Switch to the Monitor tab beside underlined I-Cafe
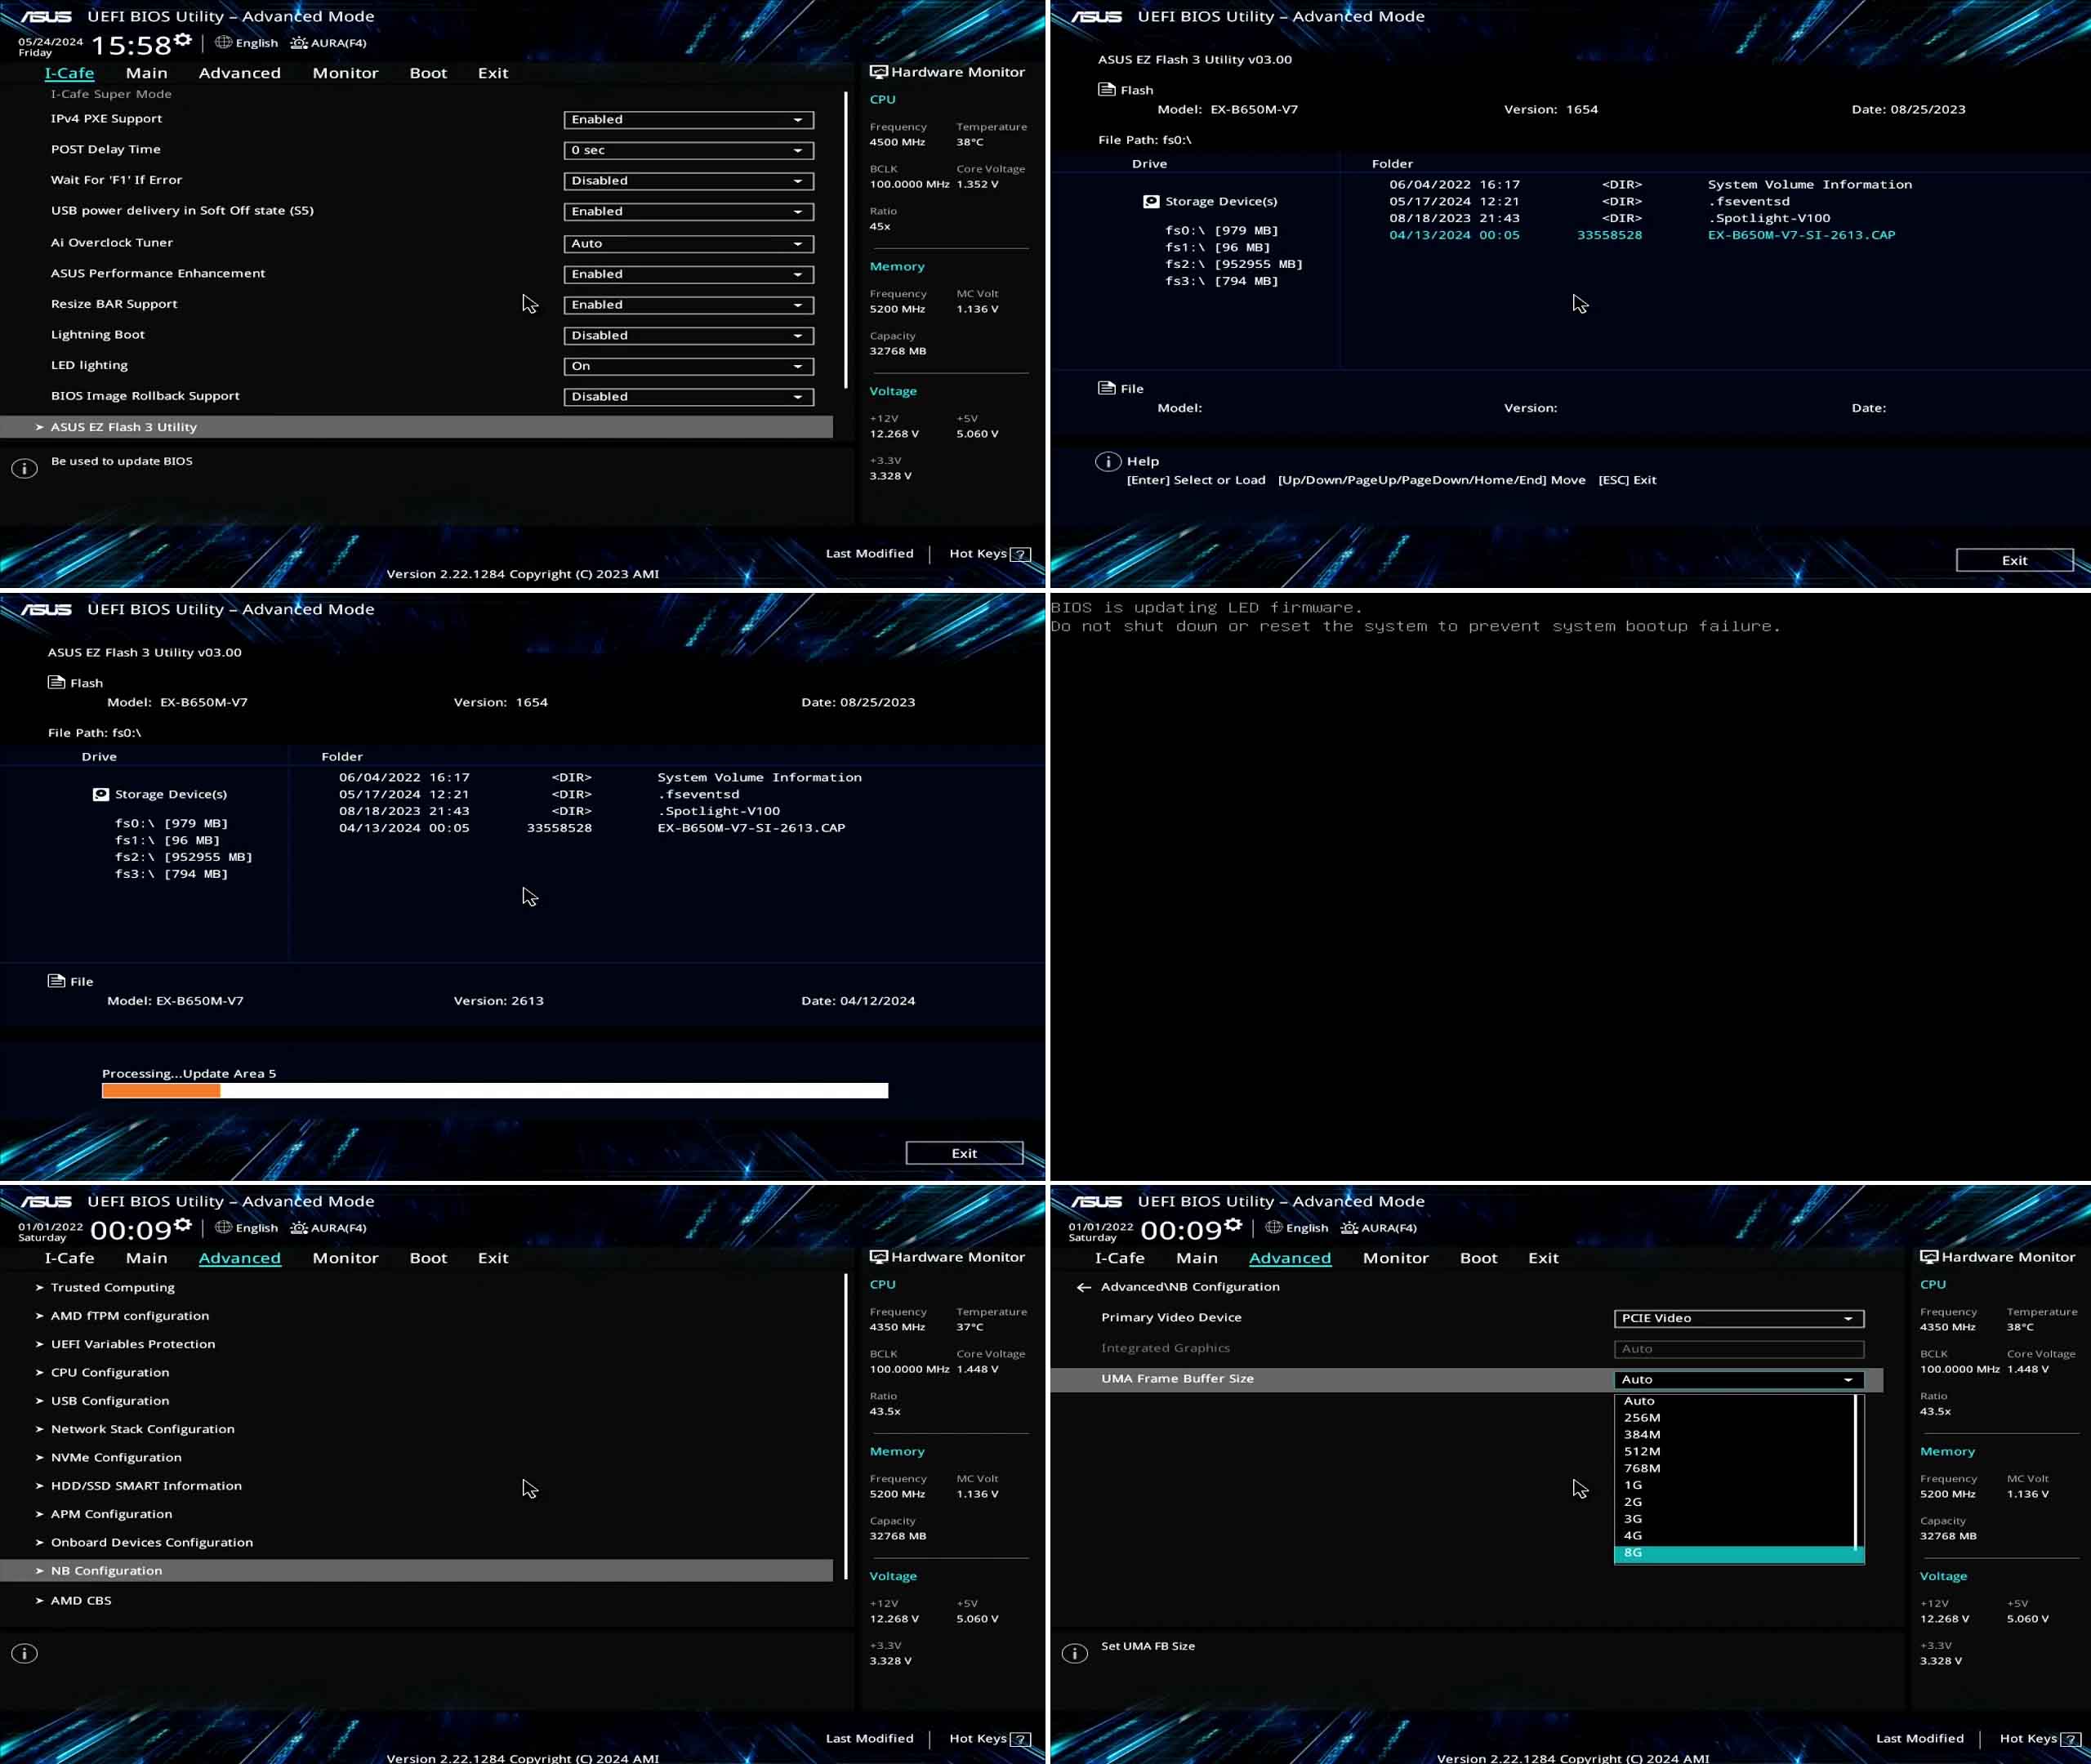The height and width of the screenshot is (1764, 2091). [x=345, y=73]
